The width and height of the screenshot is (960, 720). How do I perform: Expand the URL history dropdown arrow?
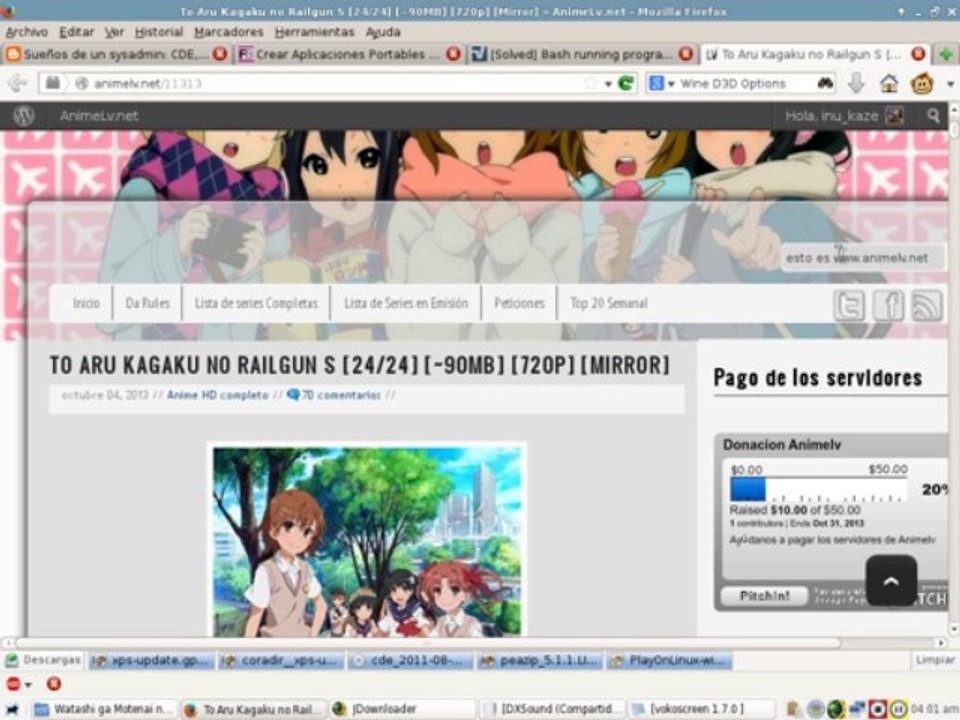[608, 84]
